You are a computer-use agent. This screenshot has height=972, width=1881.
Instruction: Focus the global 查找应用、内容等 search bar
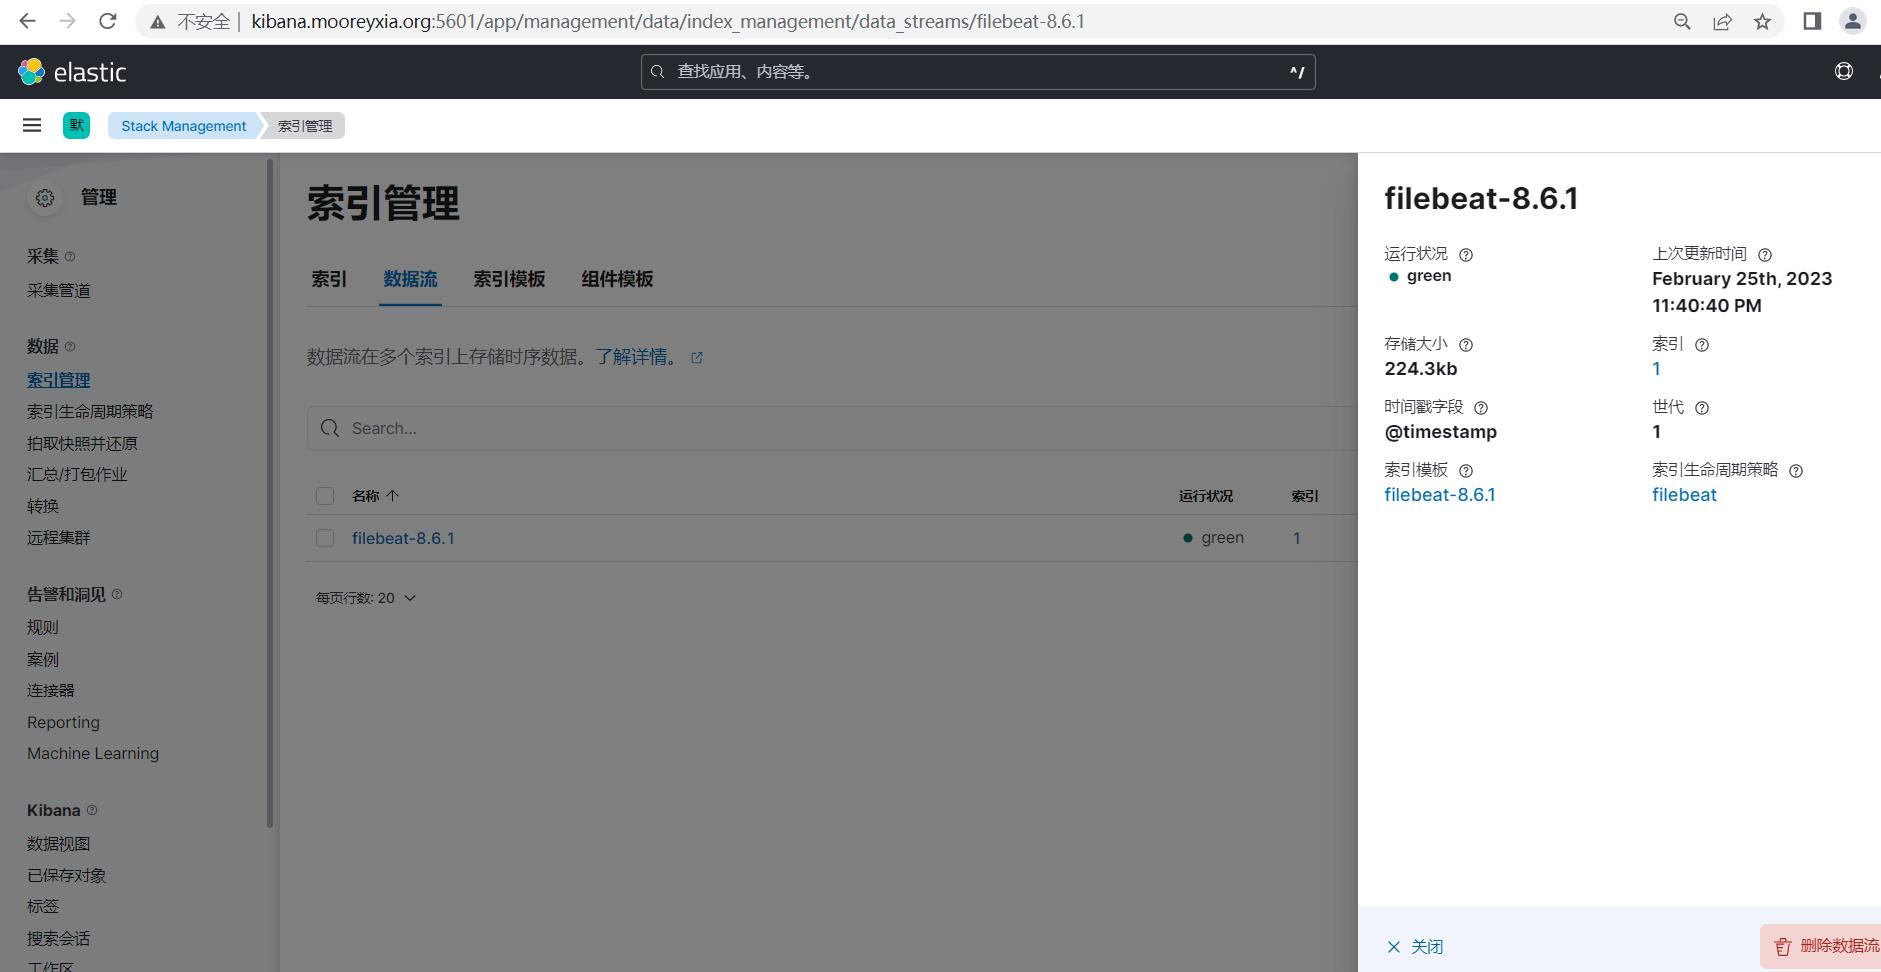[x=978, y=72]
